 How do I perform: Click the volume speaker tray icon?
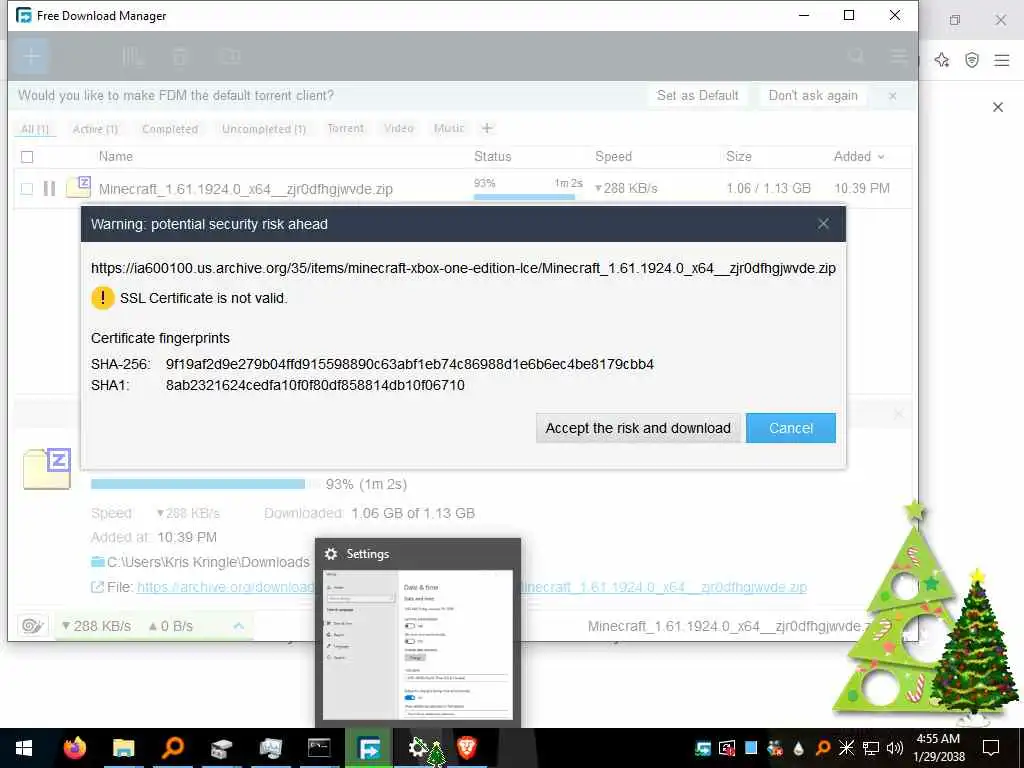pos(895,748)
